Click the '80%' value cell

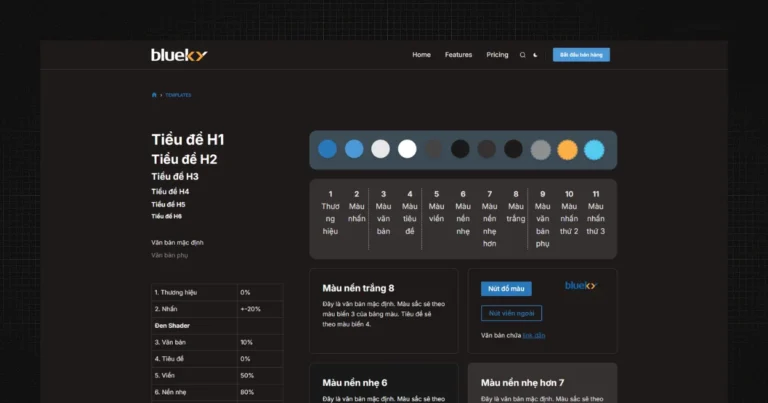coord(260,392)
